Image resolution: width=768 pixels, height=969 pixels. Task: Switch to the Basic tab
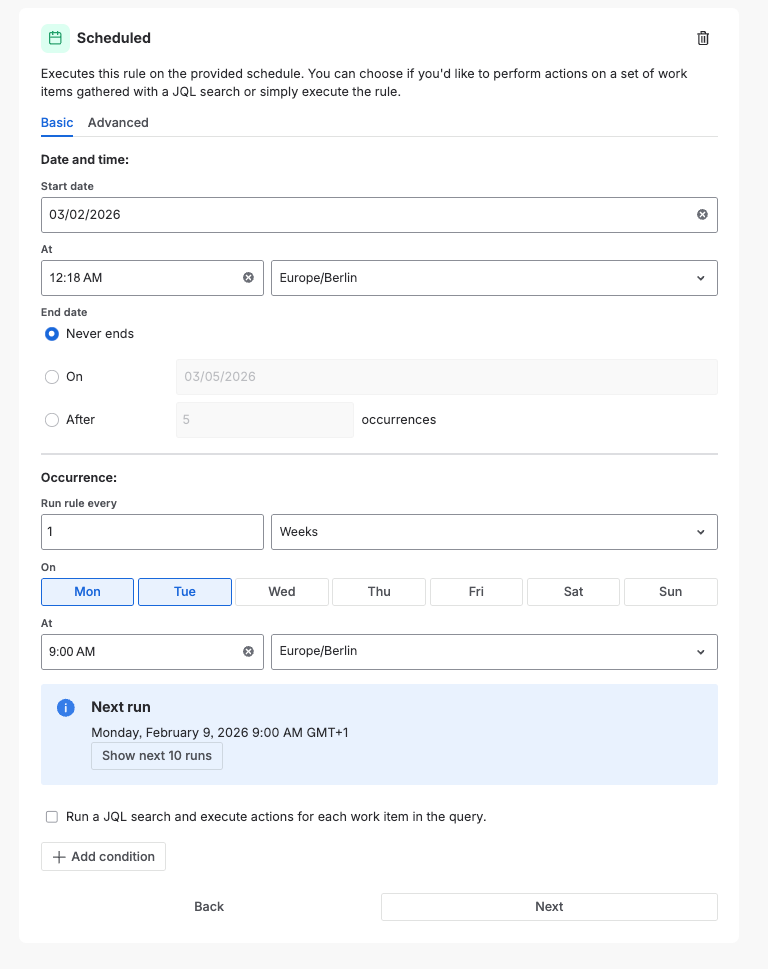pos(57,123)
